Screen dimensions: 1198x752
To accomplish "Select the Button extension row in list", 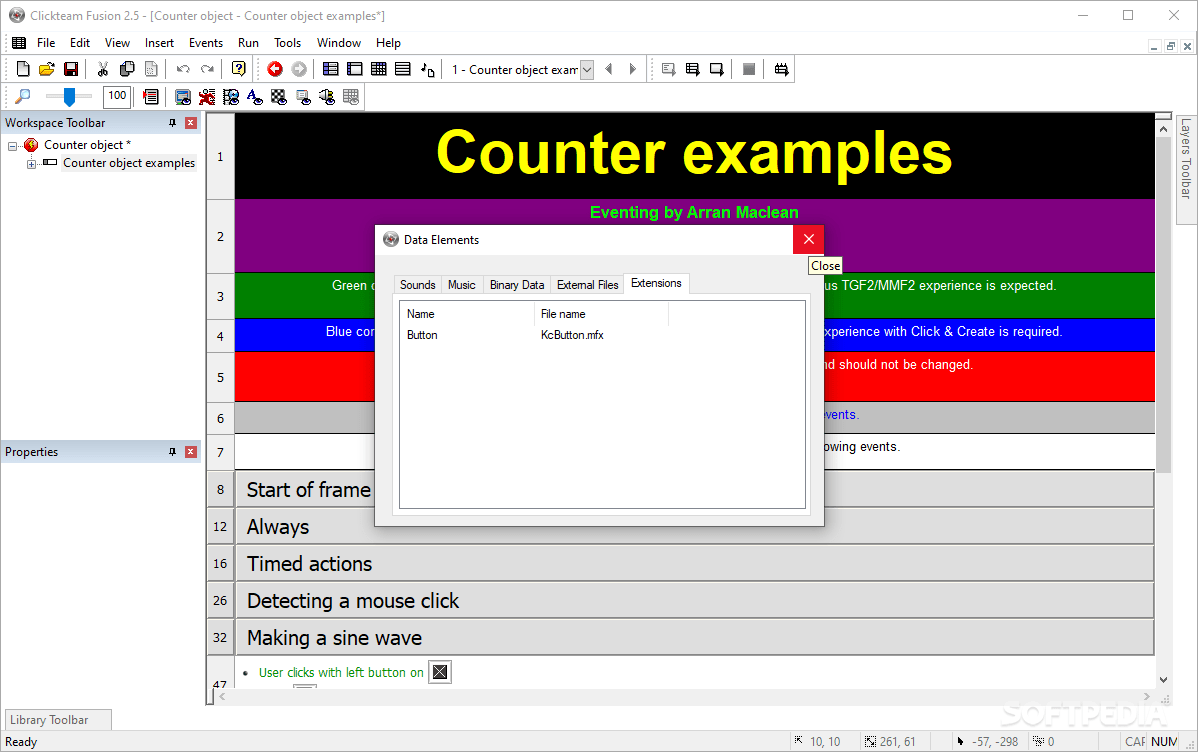I will [x=602, y=335].
